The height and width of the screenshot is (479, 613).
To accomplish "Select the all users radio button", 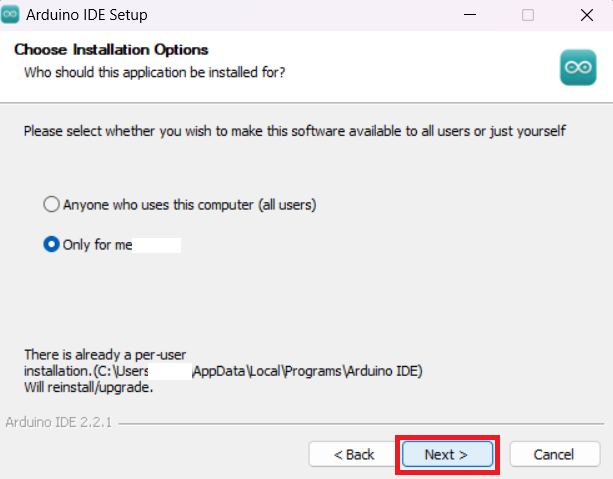I will pos(52,204).
